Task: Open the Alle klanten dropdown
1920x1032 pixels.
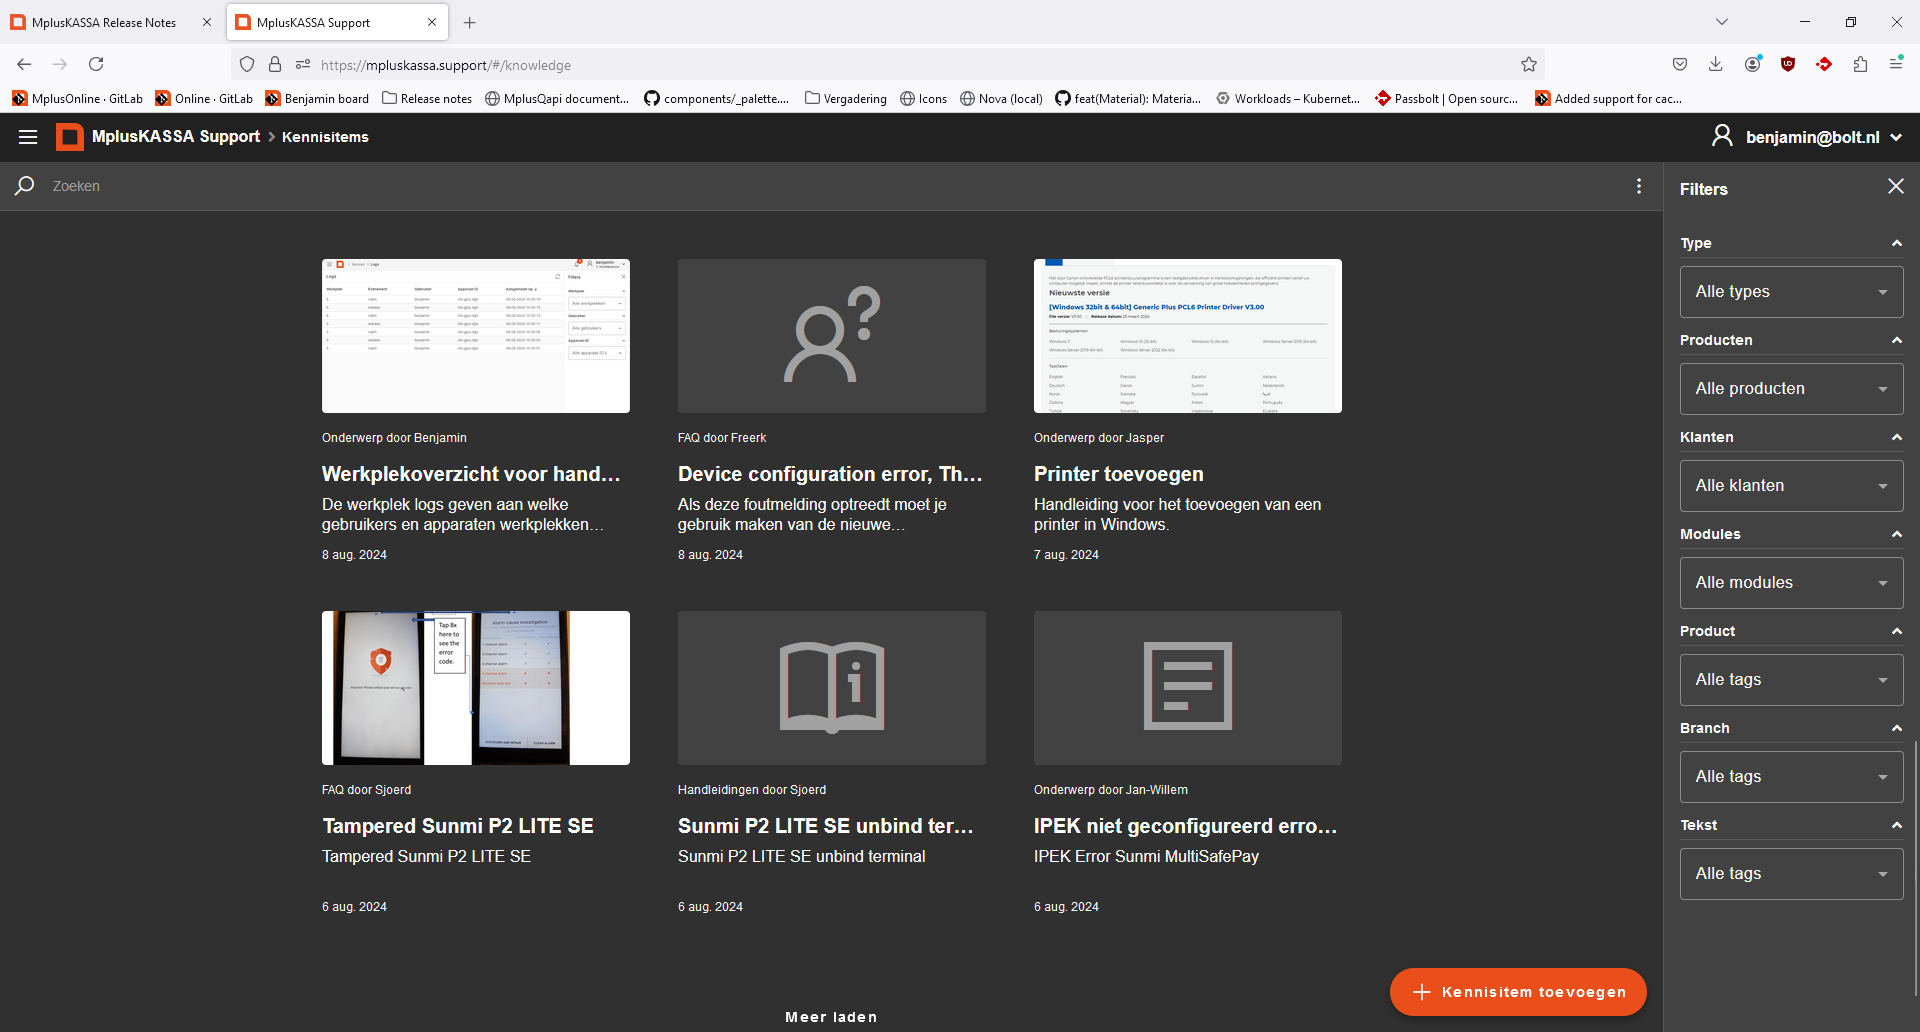Action: point(1791,486)
